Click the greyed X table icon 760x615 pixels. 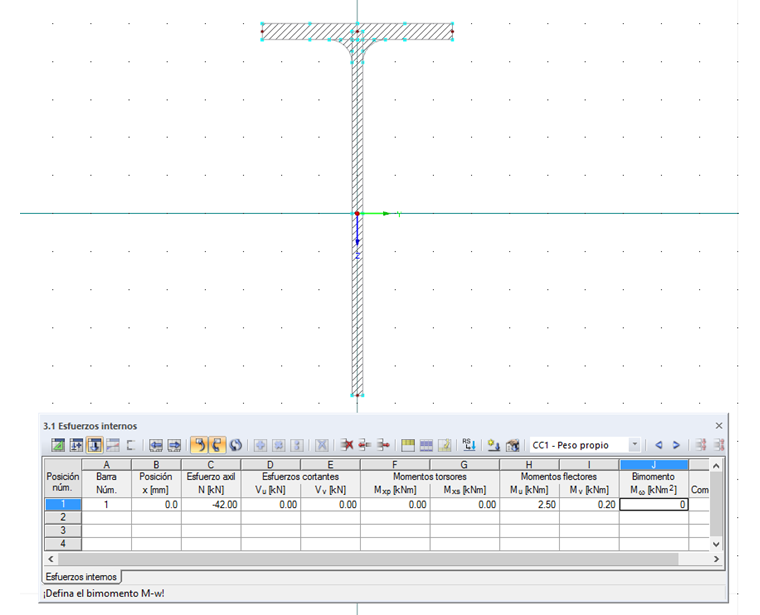point(322,445)
